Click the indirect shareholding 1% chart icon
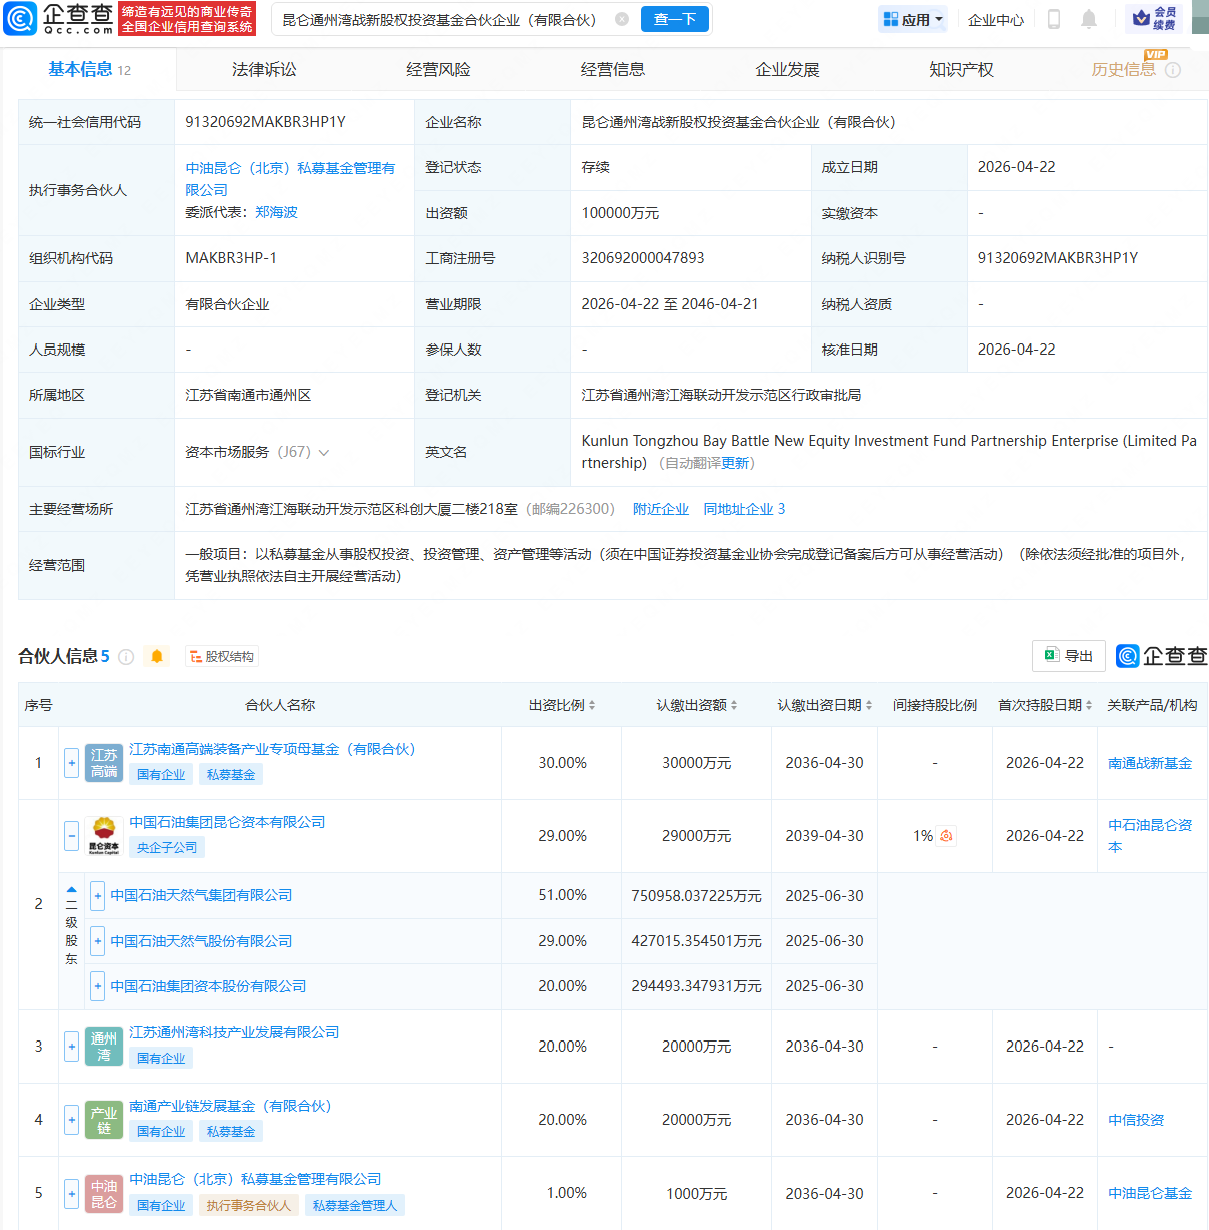Viewport: 1209px width, 1230px height. pos(946,836)
